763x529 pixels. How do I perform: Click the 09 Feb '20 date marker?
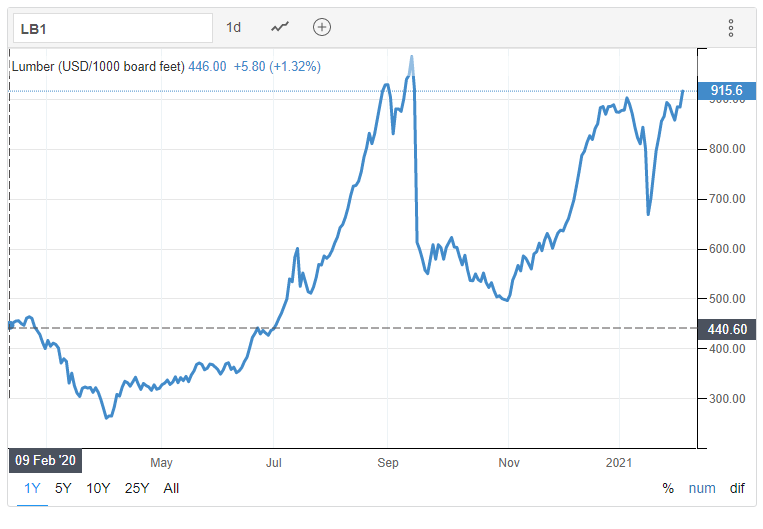click(46, 461)
